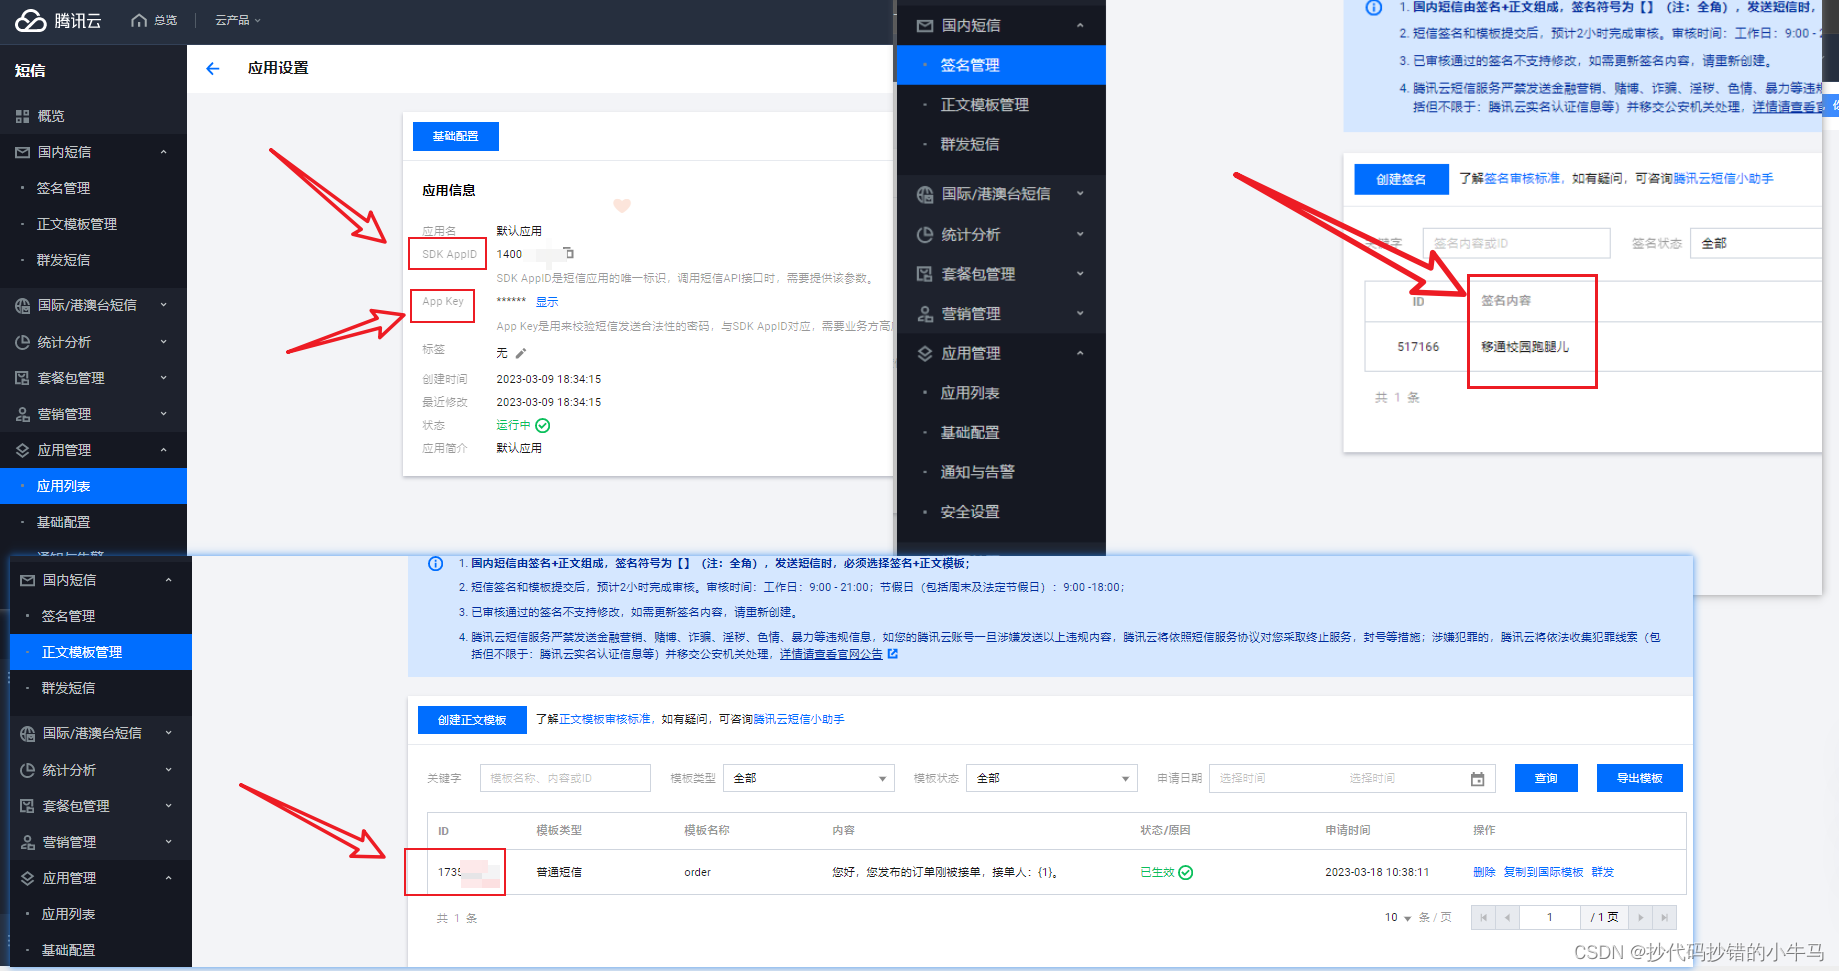Open the 模板类型 全部 dropdown

tap(808, 778)
